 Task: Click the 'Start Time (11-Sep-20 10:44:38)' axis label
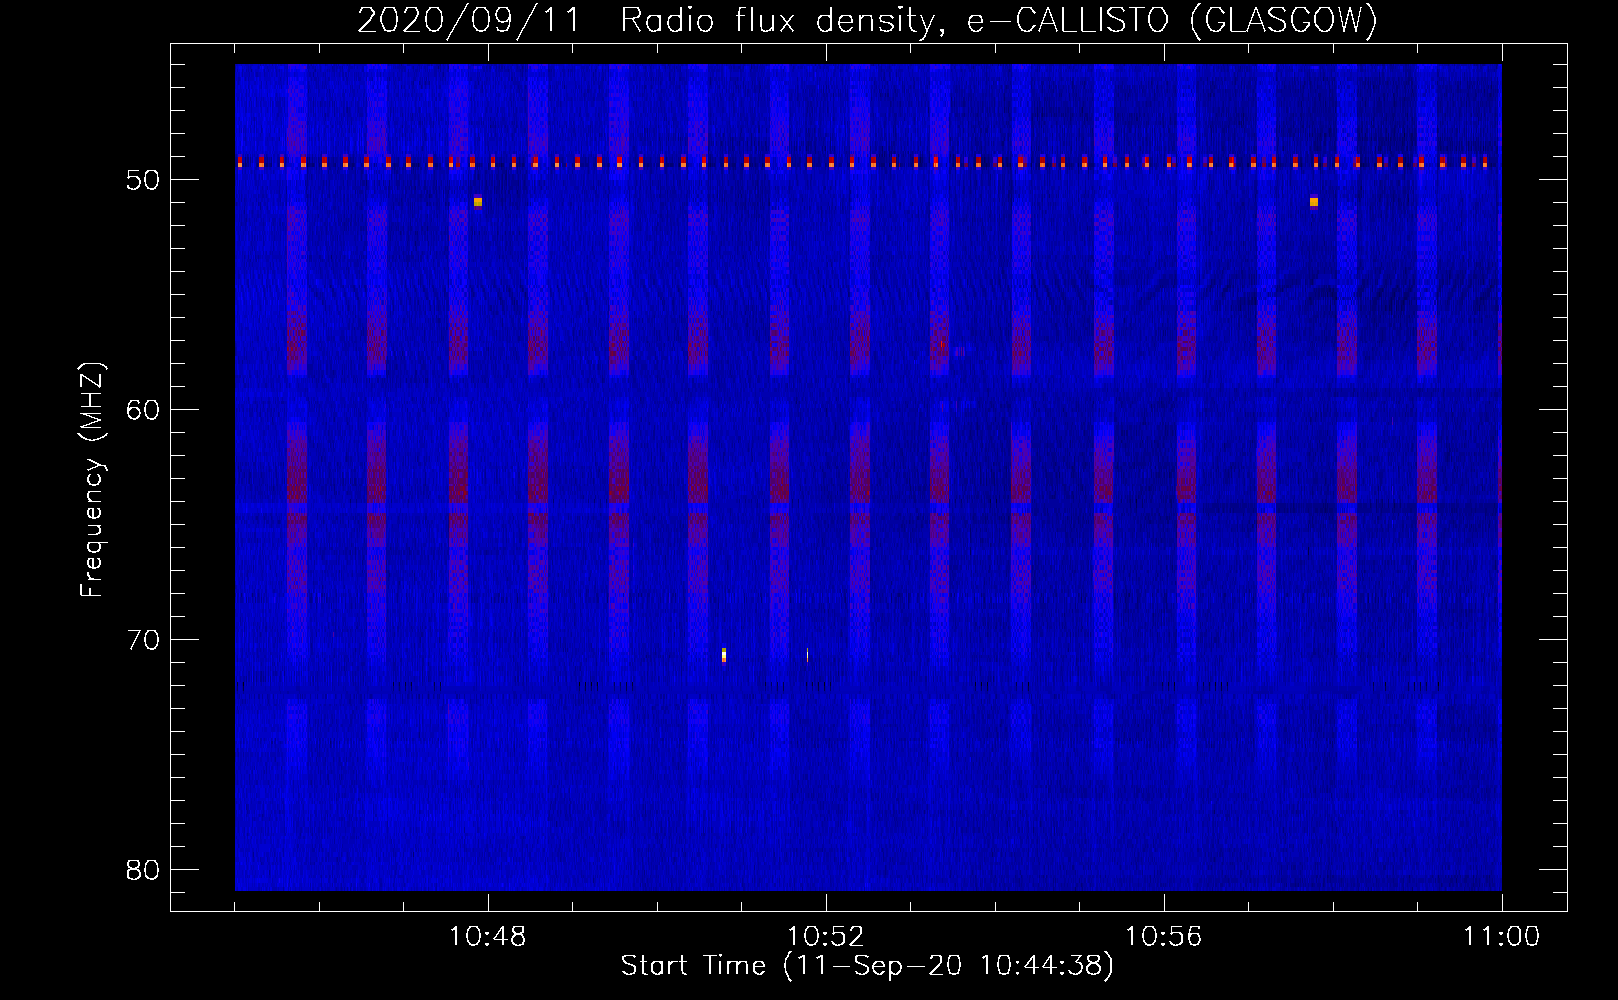(x=867, y=966)
